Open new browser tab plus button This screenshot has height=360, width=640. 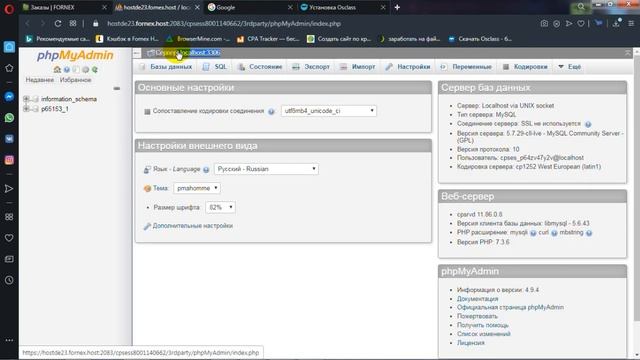(397, 7)
